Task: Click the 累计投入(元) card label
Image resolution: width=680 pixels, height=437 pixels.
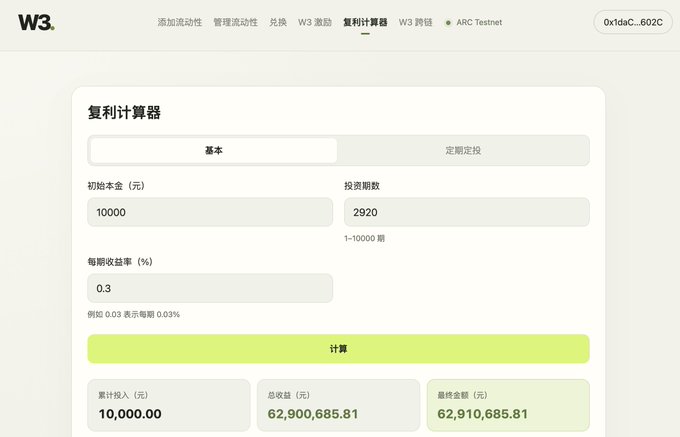Action: pos(123,395)
